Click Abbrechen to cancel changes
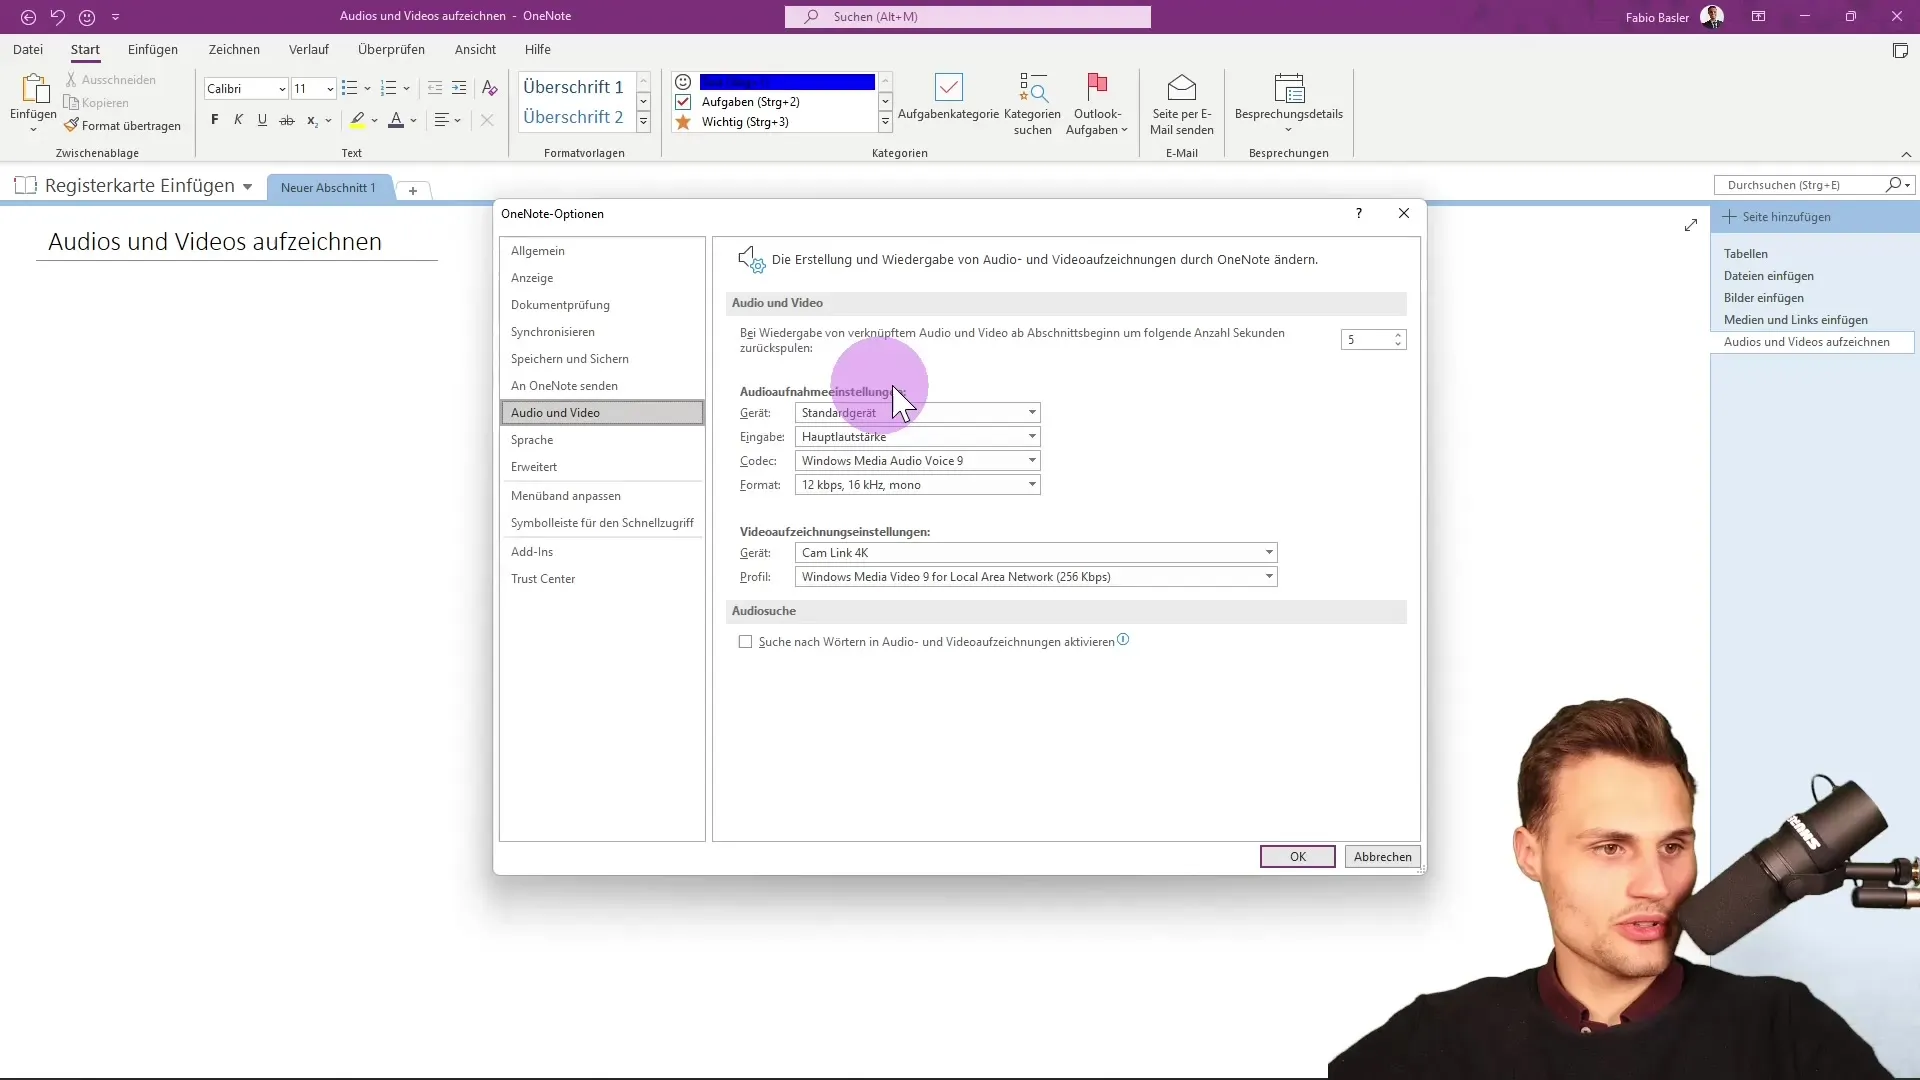Screen dimensions: 1920x1080 (1382, 856)
